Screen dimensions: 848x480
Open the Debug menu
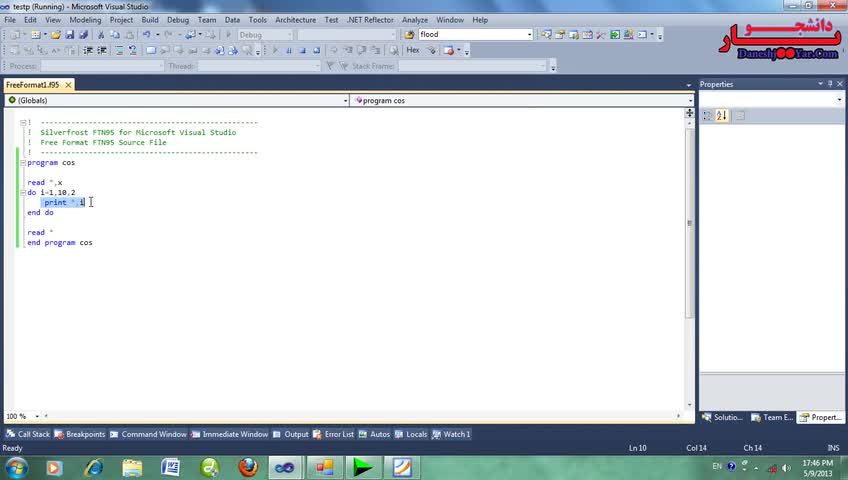[177, 20]
